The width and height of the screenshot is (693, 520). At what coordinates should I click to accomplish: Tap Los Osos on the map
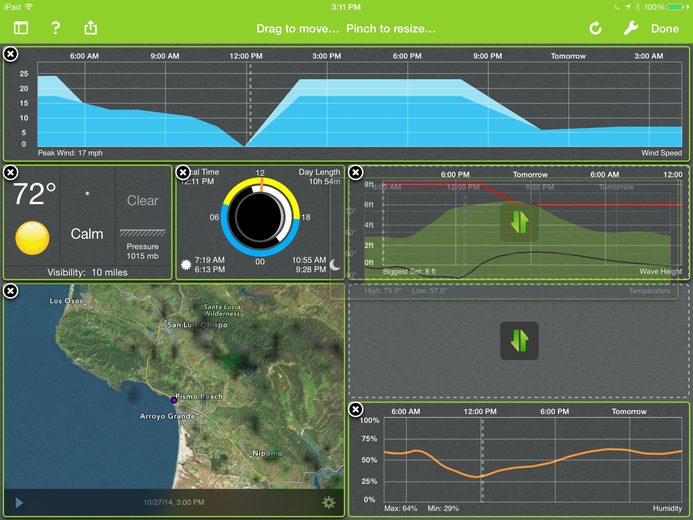pos(66,301)
